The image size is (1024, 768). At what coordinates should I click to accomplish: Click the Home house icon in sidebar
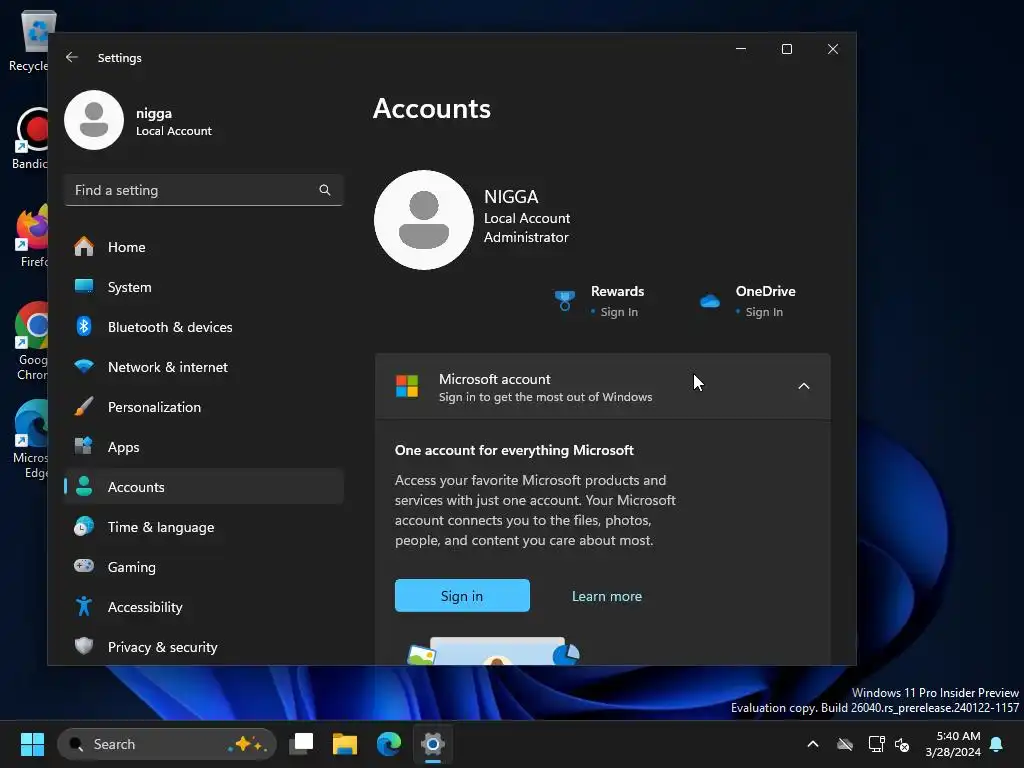84,247
